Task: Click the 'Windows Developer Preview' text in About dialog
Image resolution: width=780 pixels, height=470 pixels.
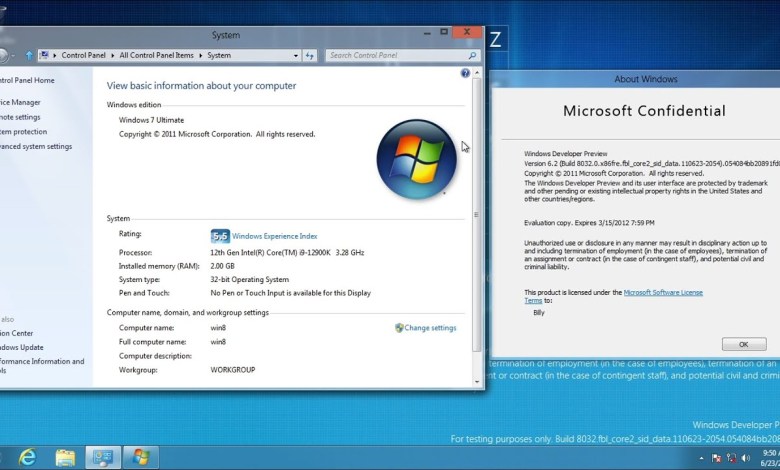Action: point(566,154)
